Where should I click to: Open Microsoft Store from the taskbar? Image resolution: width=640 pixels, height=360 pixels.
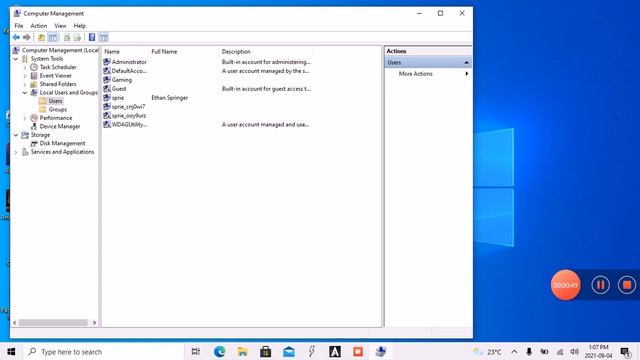click(266, 351)
